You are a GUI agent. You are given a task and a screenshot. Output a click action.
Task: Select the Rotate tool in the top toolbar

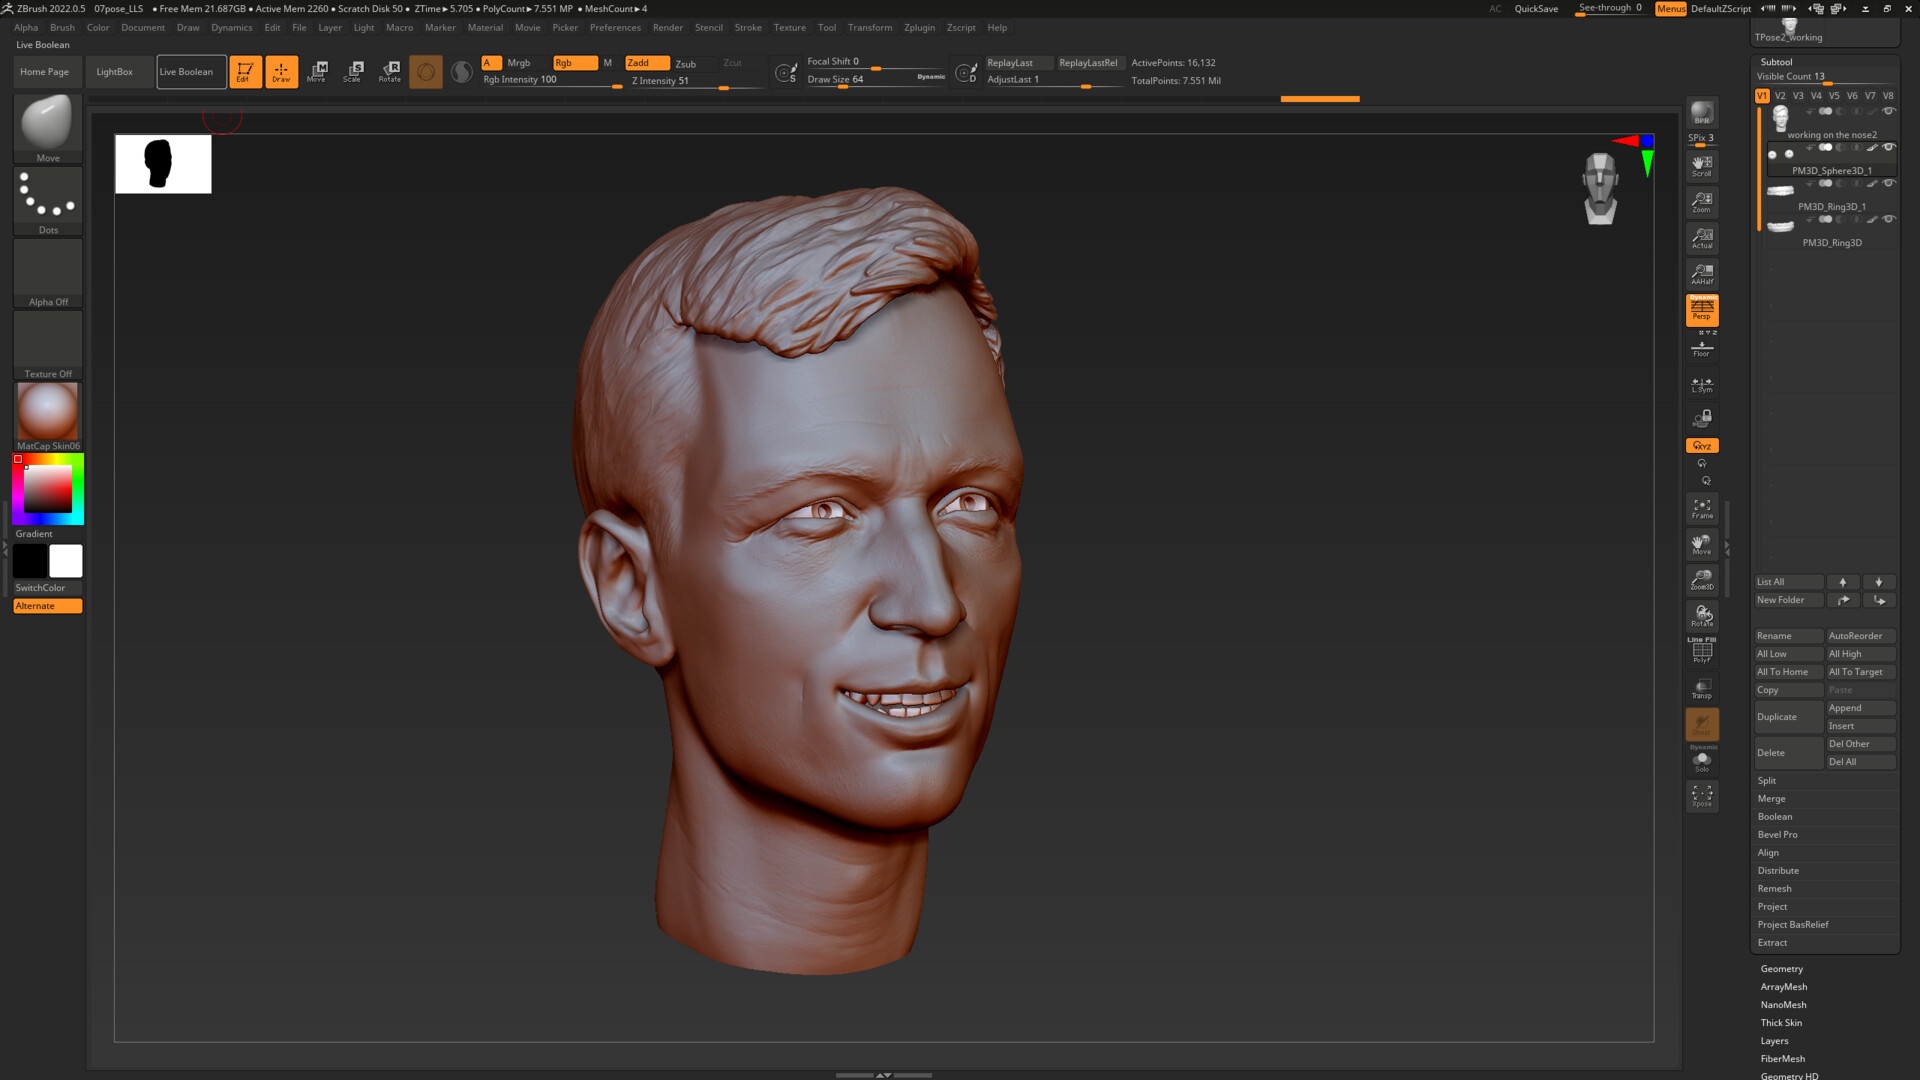coord(389,70)
